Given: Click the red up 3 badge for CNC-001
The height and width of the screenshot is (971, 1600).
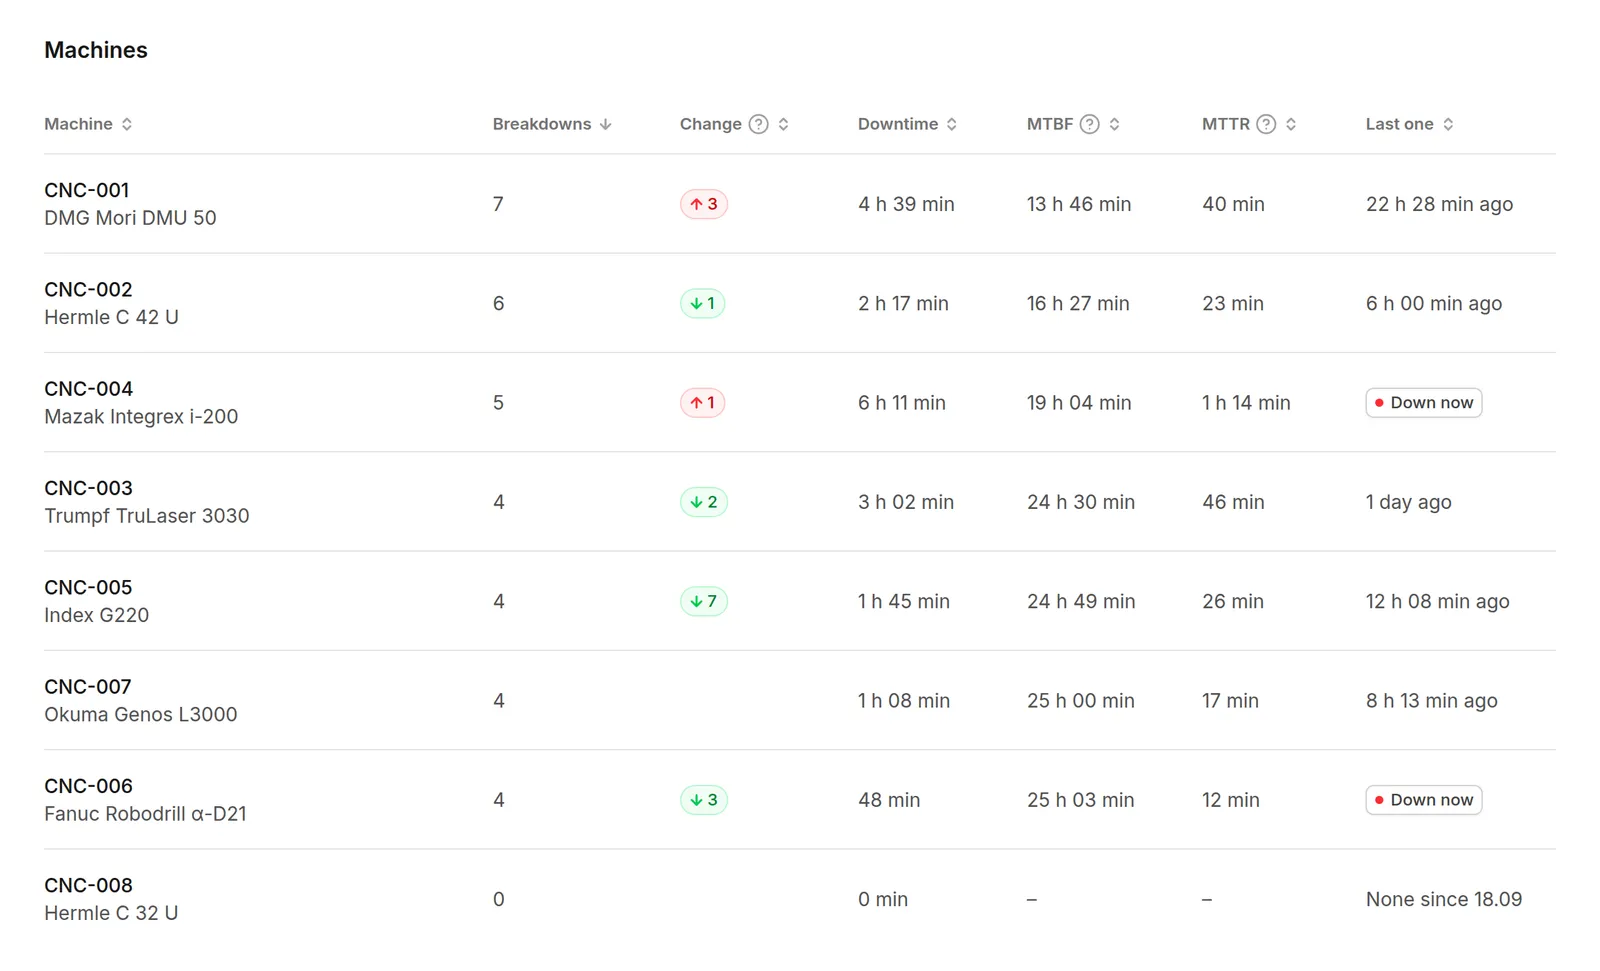Looking at the screenshot, I should 704,204.
